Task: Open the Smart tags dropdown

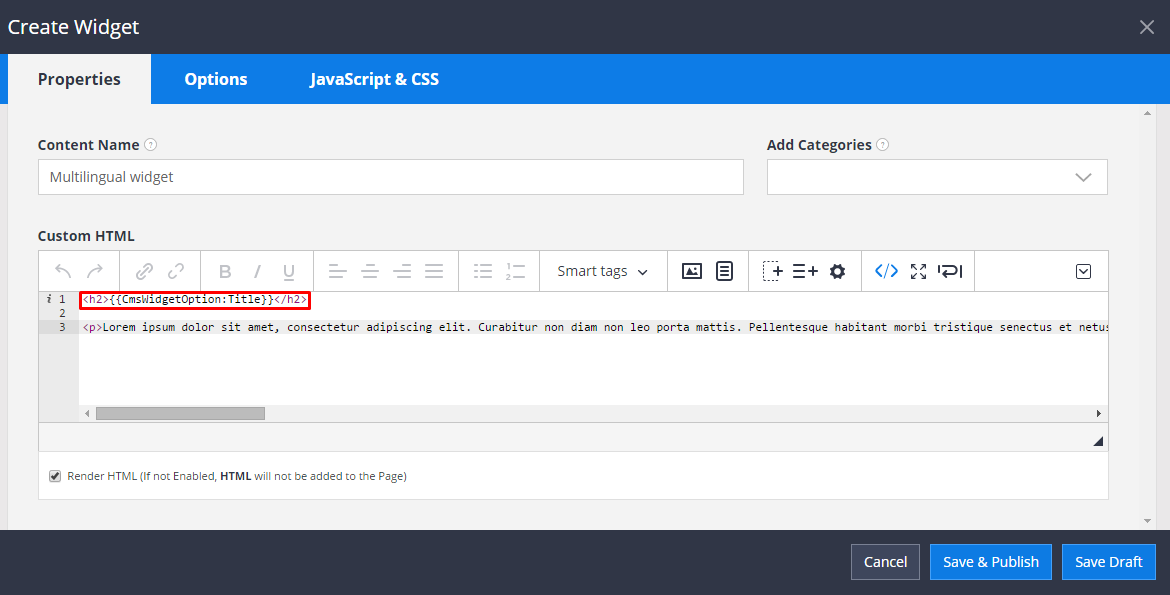Action: (602, 271)
